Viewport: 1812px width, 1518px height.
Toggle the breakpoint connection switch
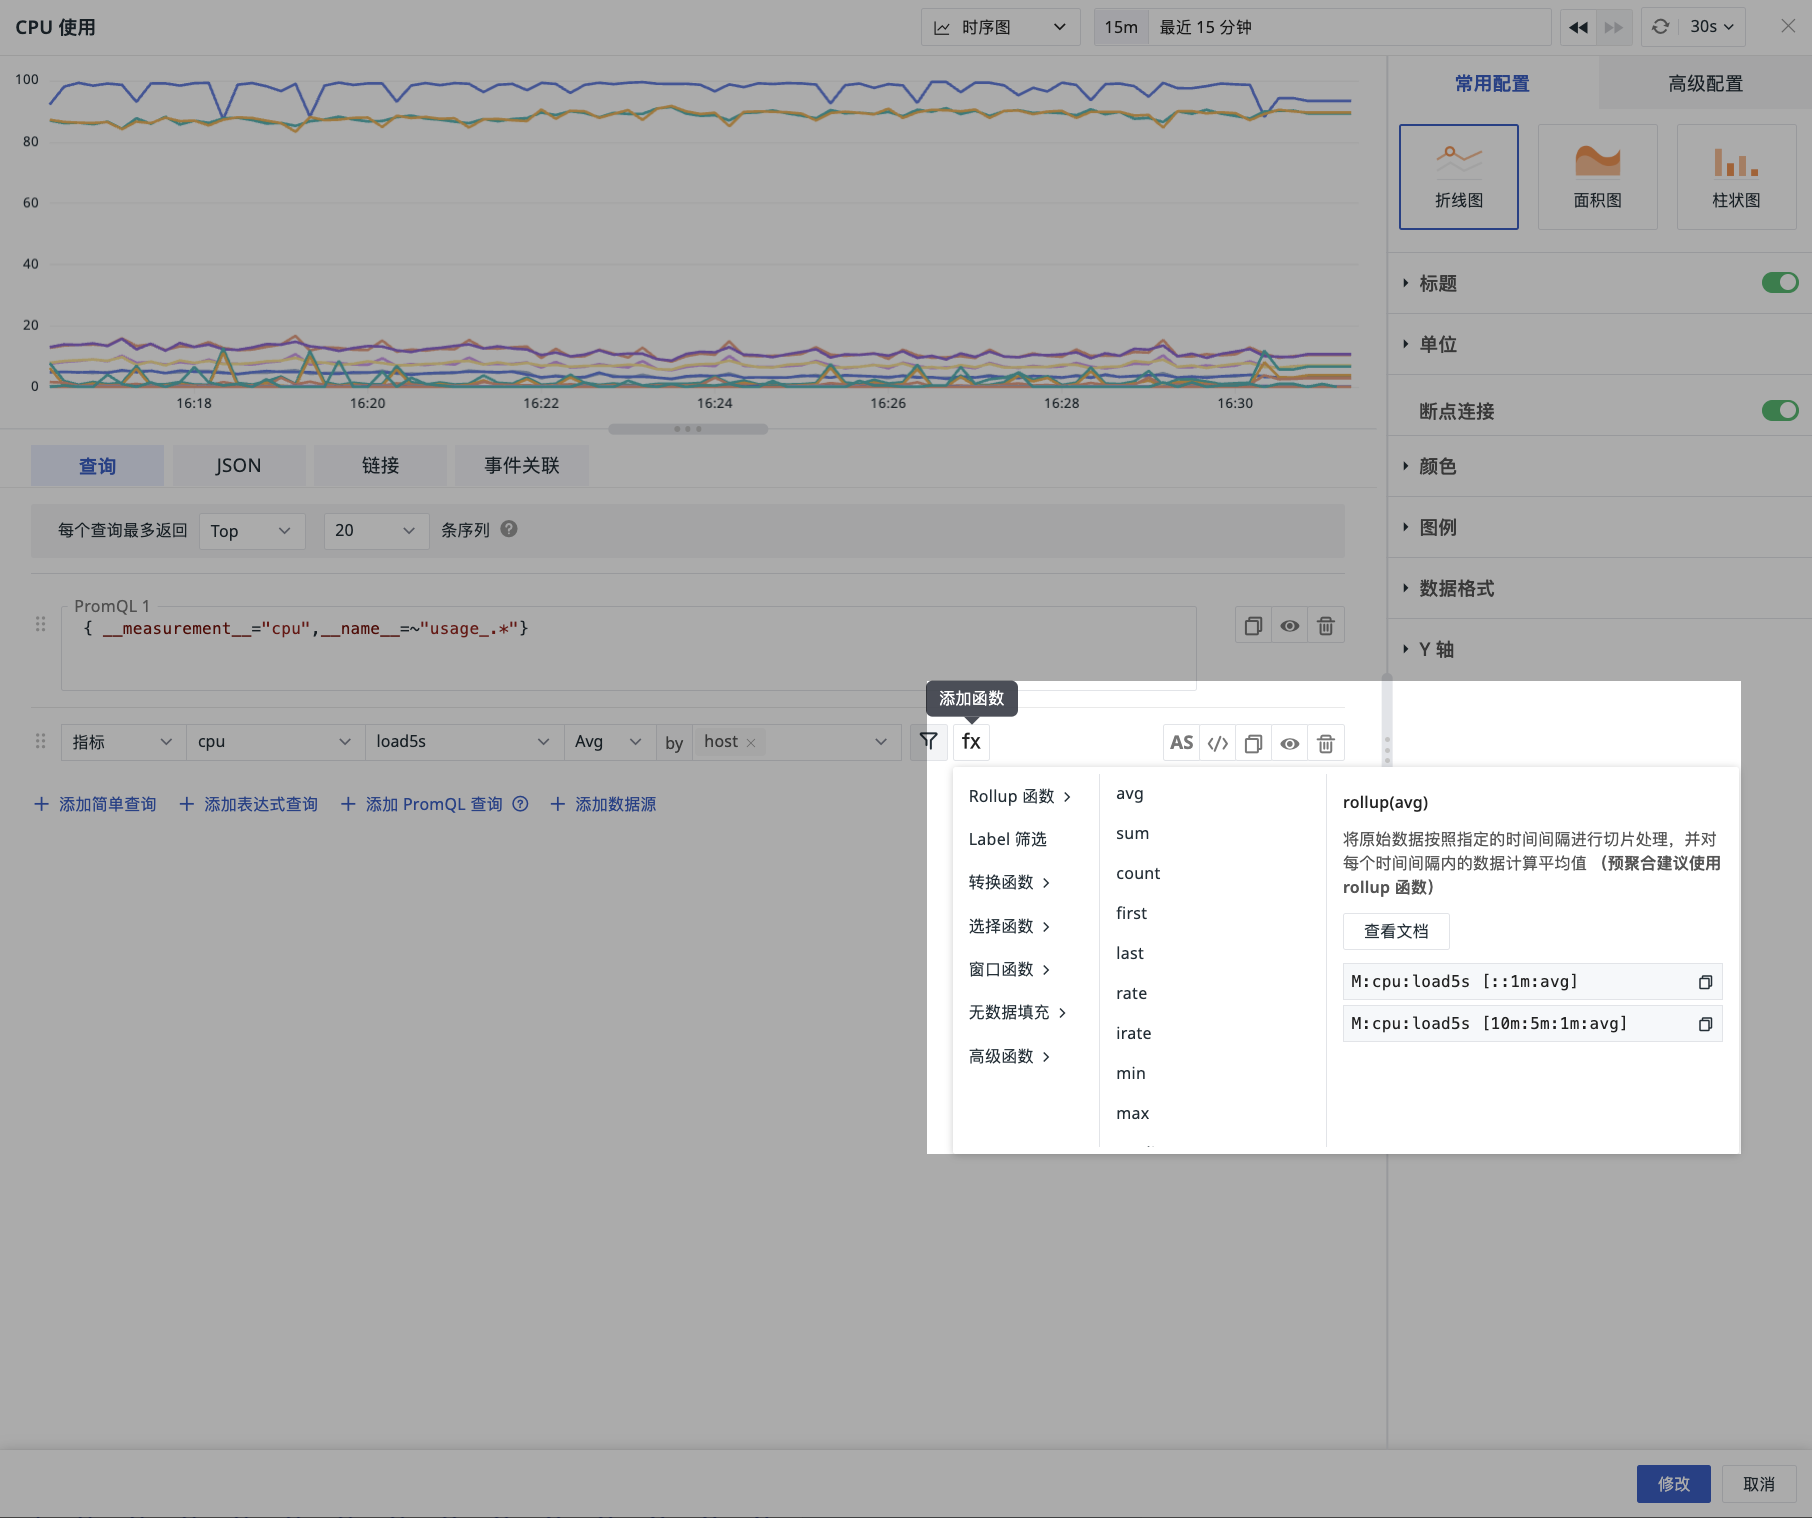[1780, 410]
